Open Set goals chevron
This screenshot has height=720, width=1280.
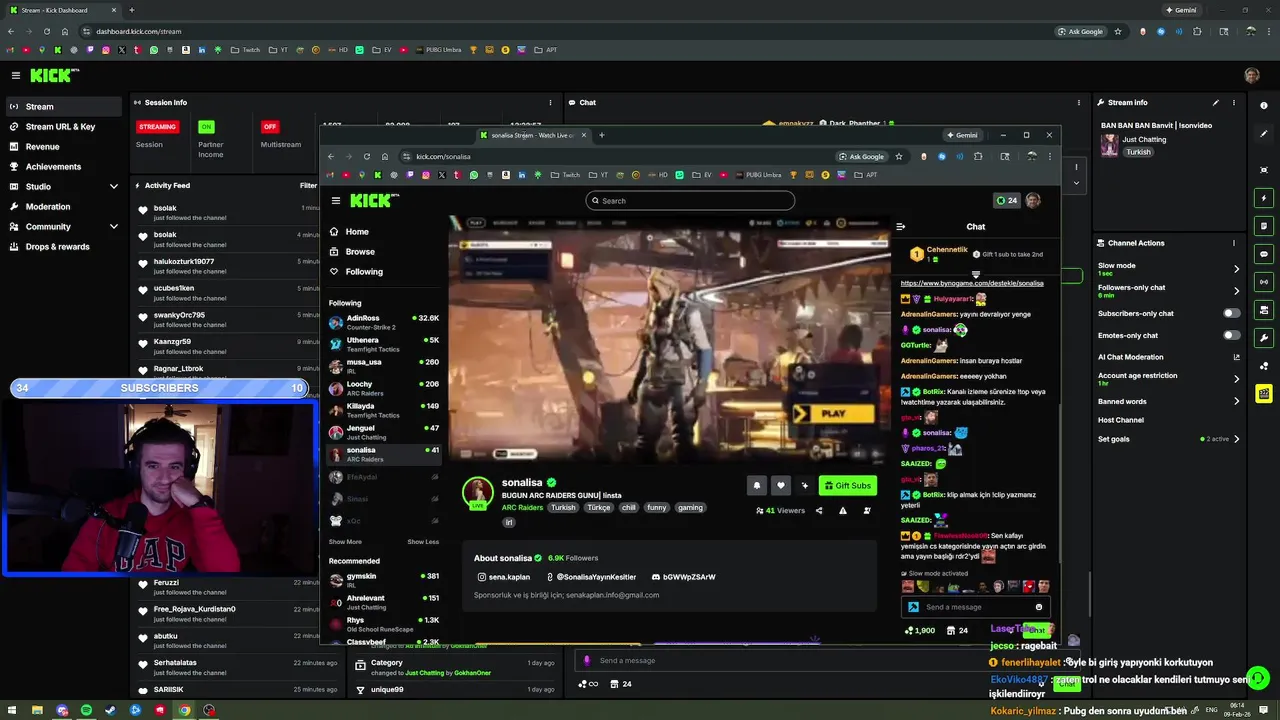click(x=1236, y=439)
